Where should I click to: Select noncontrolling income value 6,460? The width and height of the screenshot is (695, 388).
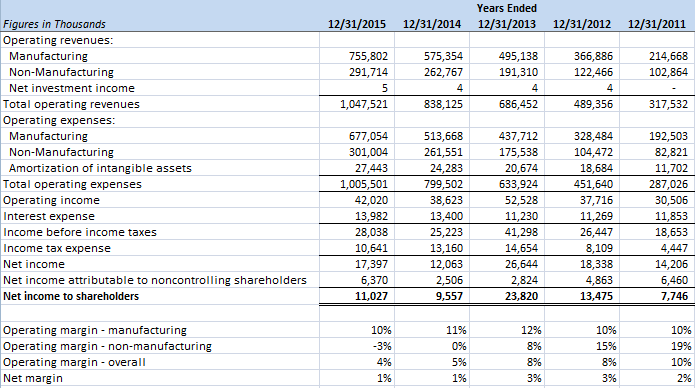[x=674, y=280]
